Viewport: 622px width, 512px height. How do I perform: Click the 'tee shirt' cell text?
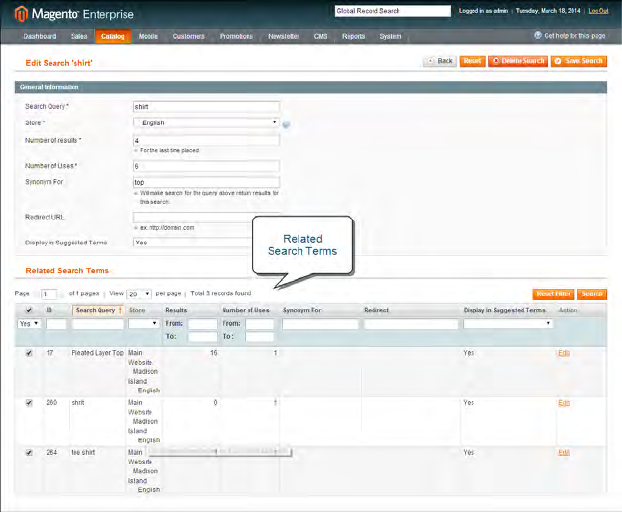coord(83,453)
